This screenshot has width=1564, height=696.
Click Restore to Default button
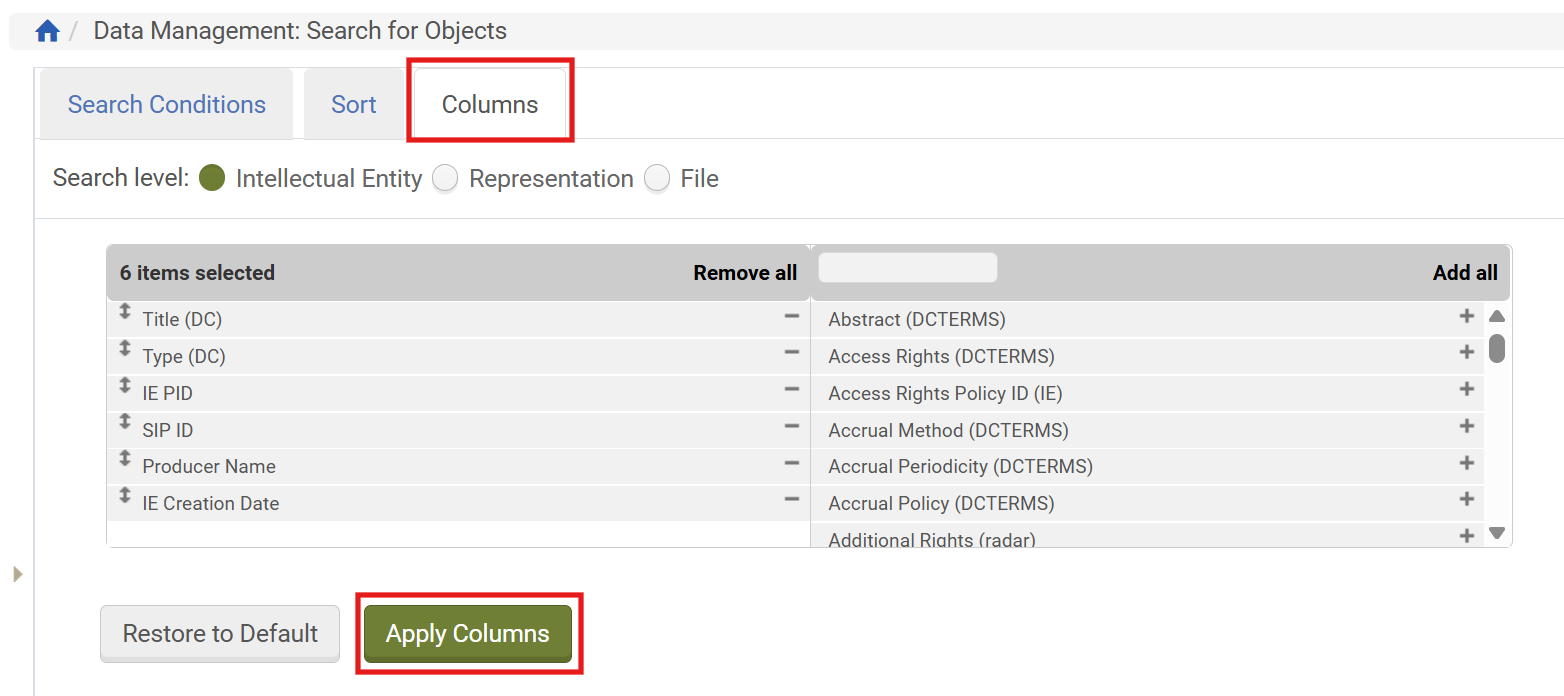[x=220, y=634]
